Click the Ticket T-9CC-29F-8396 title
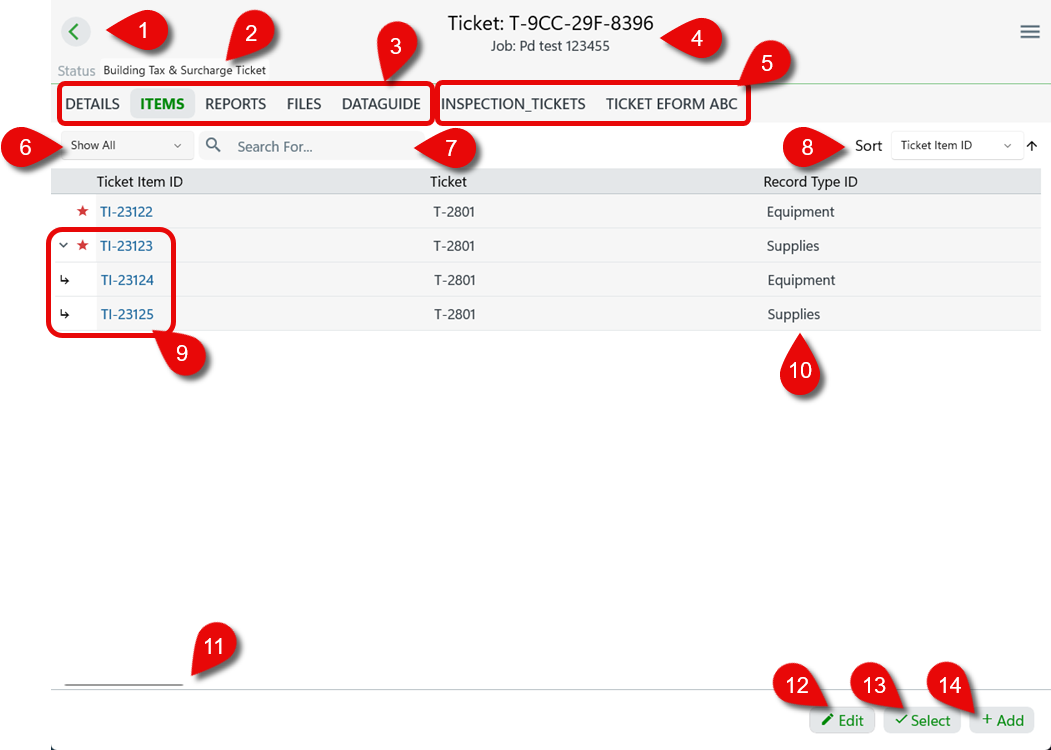 pyautogui.click(x=550, y=23)
